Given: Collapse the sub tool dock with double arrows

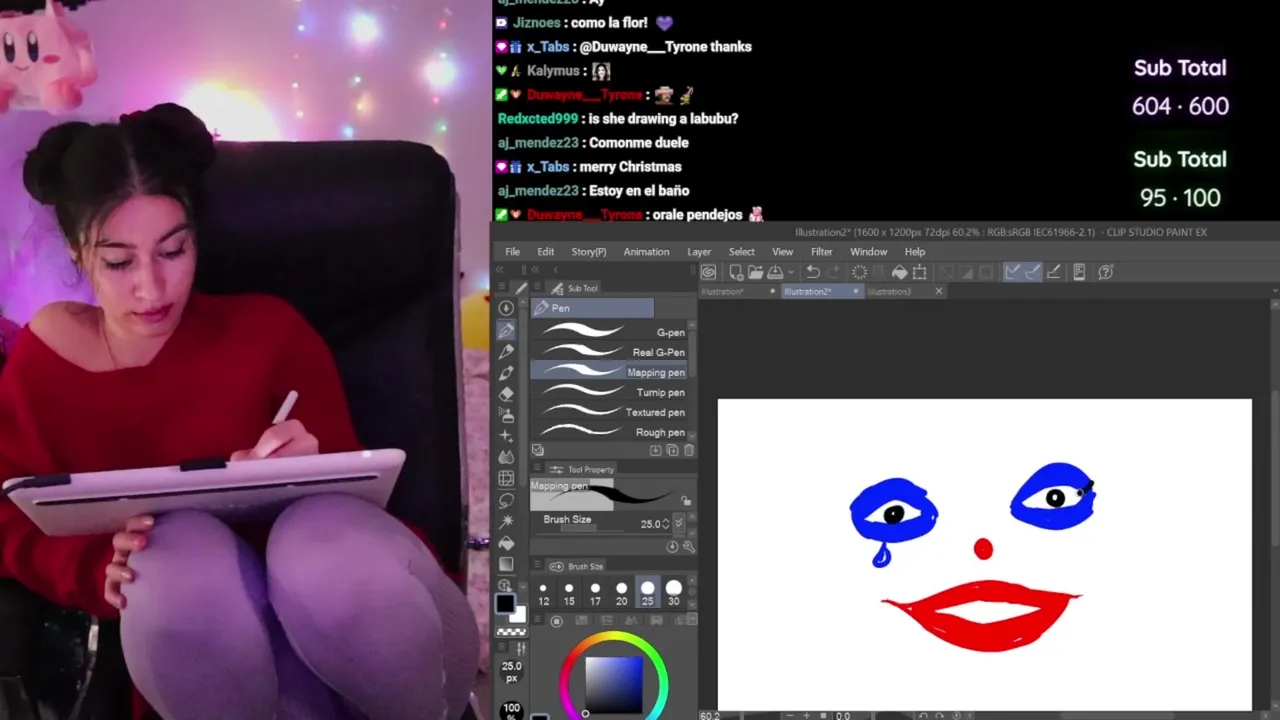Looking at the screenshot, I should point(534,269).
